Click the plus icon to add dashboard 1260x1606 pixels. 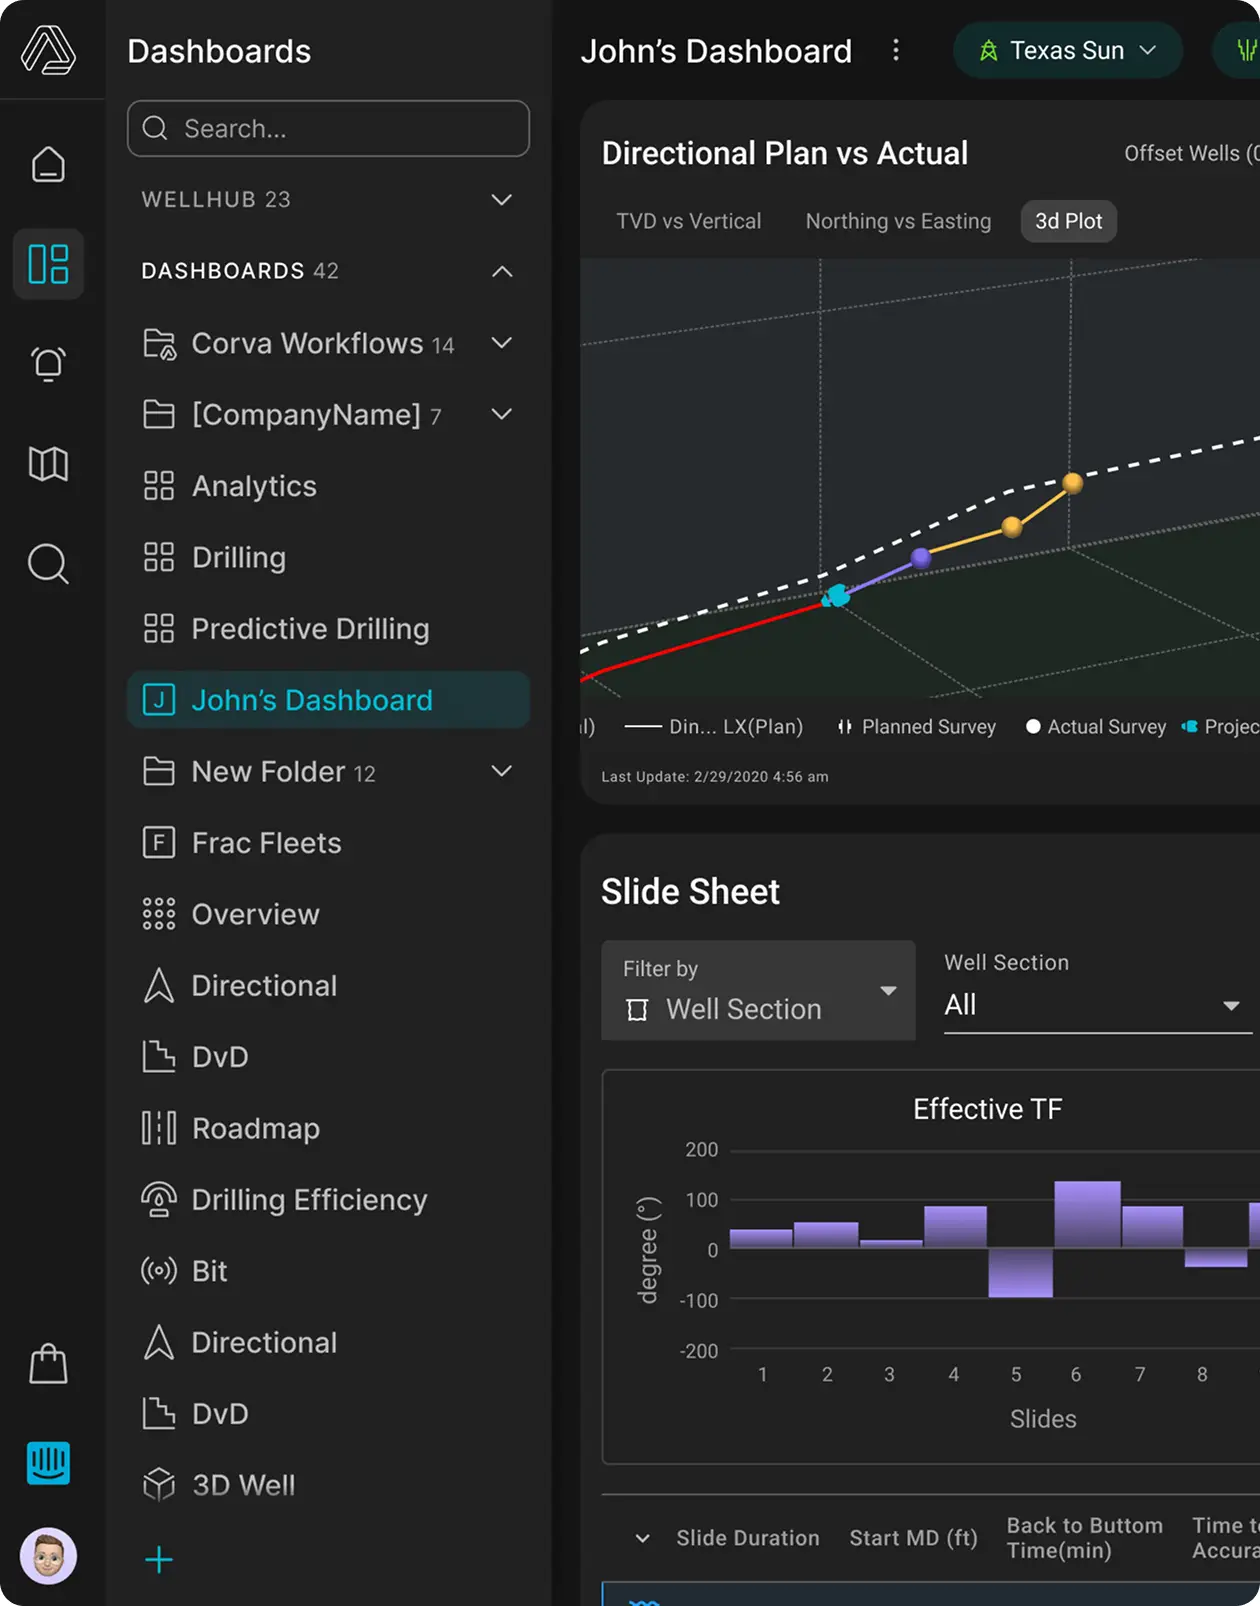tap(159, 1560)
